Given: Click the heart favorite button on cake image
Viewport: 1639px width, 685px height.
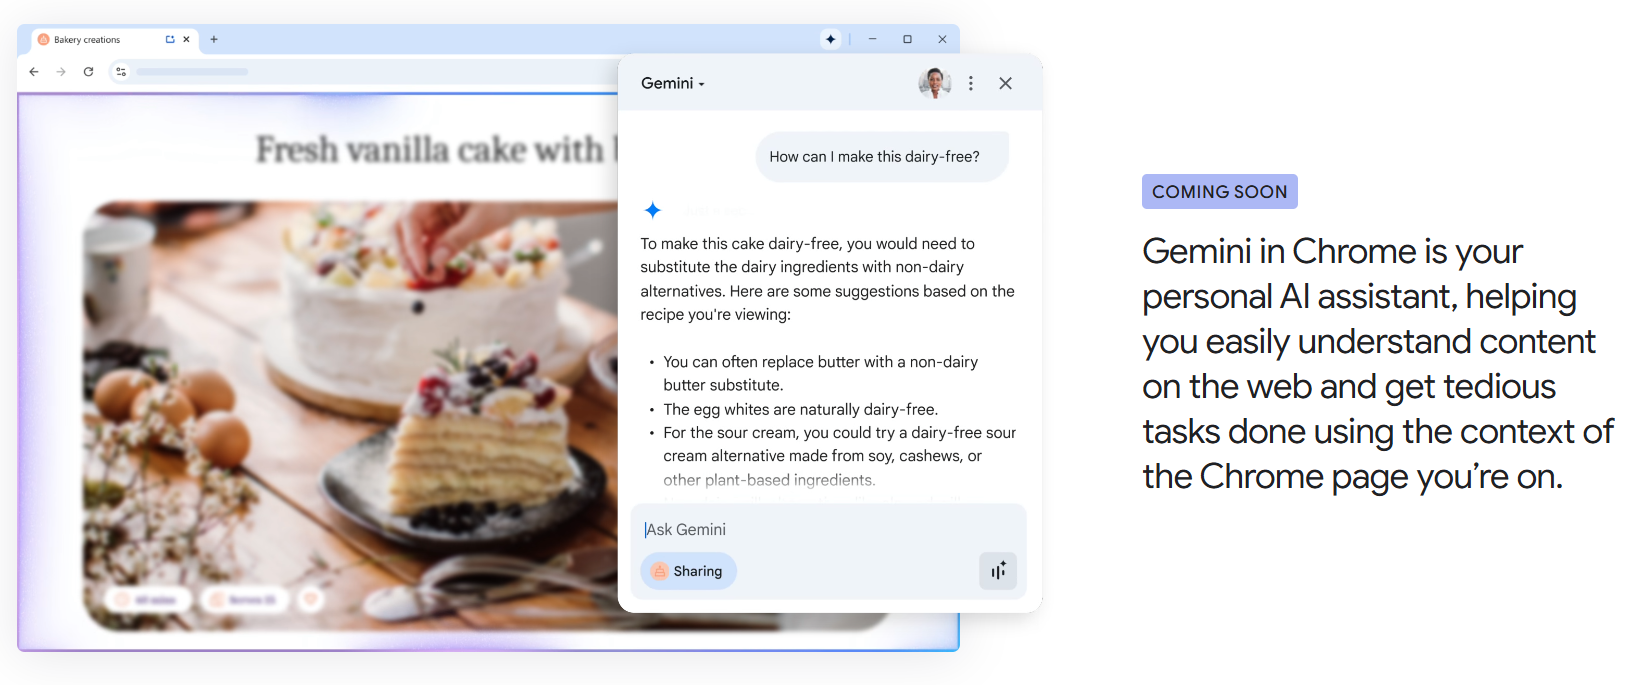Looking at the screenshot, I should click(311, 599).
